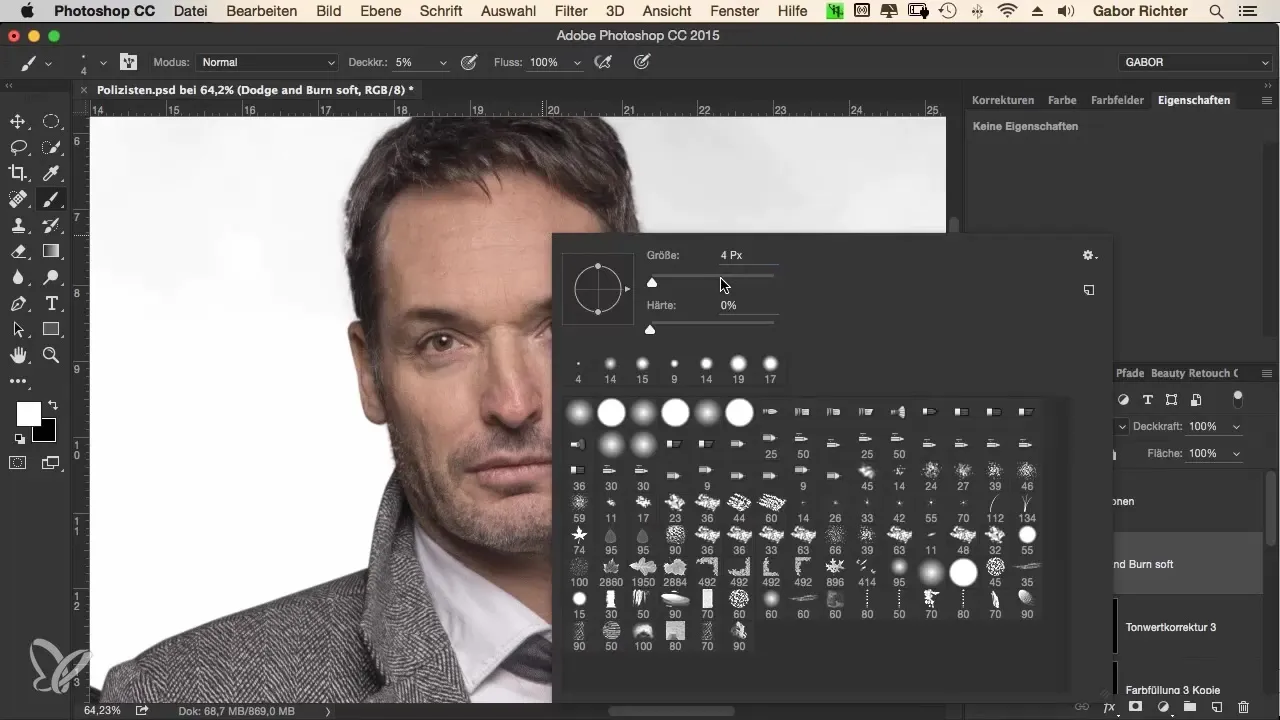This screenshot has width=1280, height=720.
Task: Select the Spot Healing Brush tool
Action: coord(18,200)
